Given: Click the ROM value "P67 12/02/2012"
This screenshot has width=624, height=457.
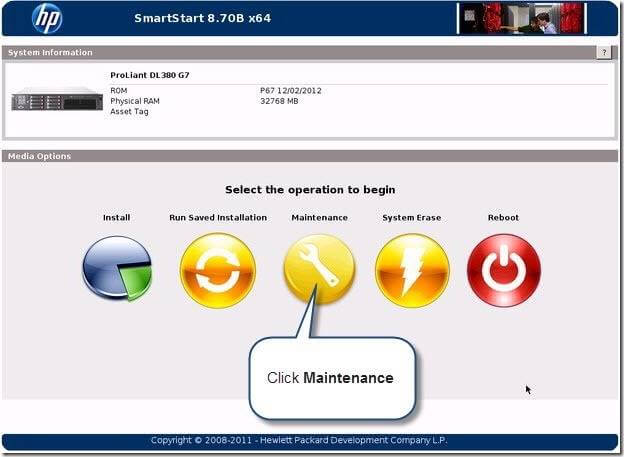Looking at the screenshot, I should click(x=291, y=90).
